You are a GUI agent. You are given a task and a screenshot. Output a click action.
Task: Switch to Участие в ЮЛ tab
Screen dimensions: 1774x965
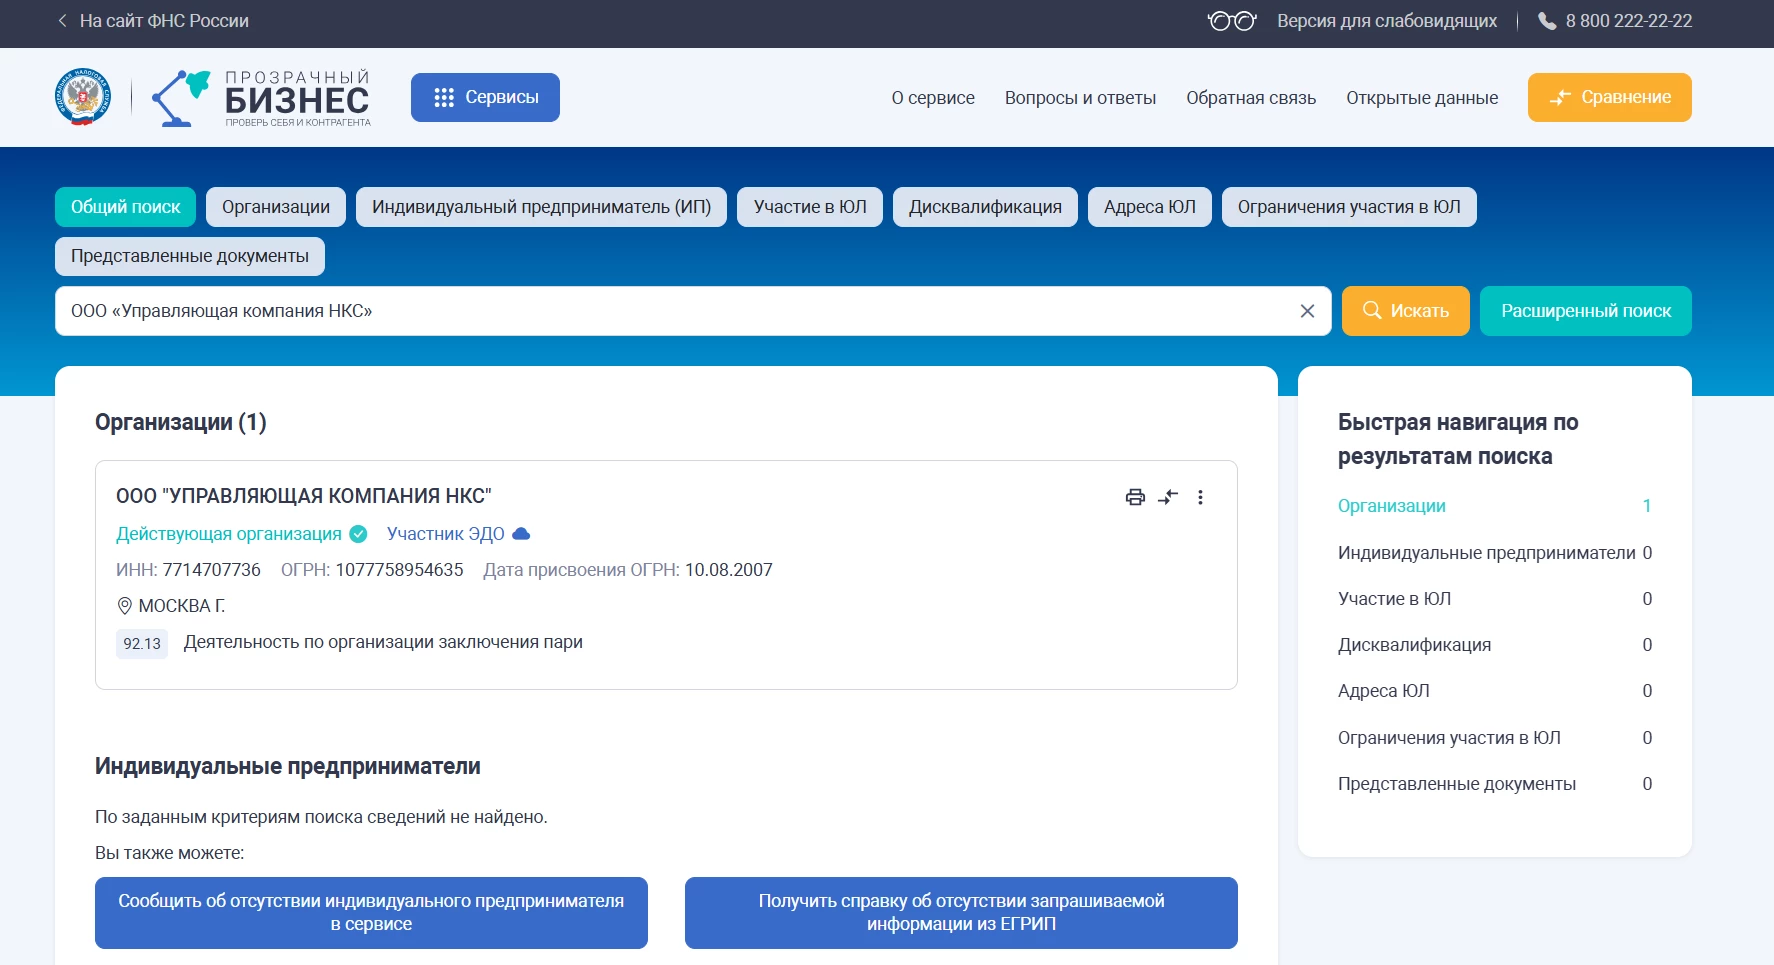[810, 207]
